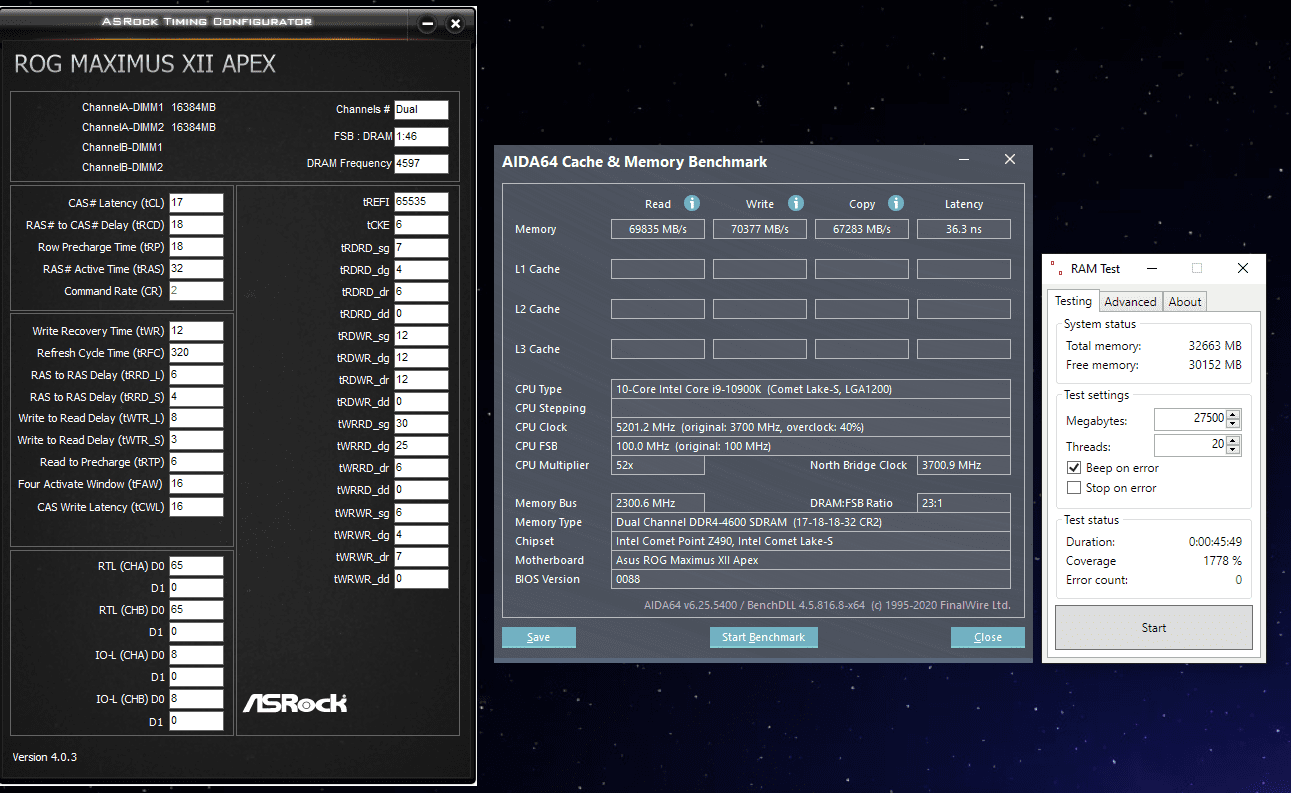The width and height of the screenshot is (1291, 793).
Task: Click the Refresh Cycle Time (tRFC) field
Action: tap(196, 353)
